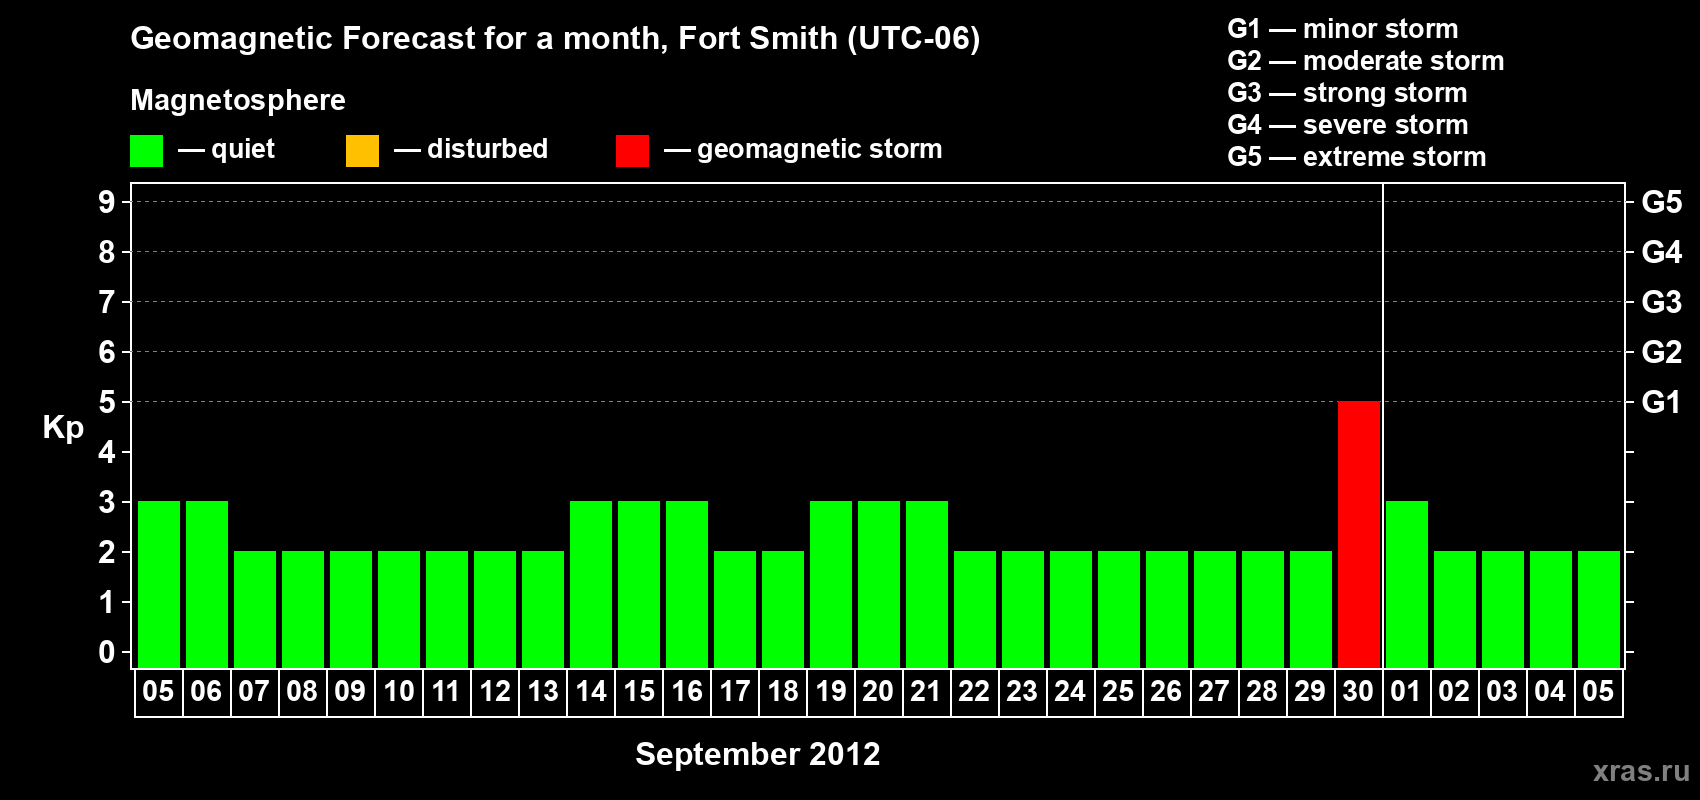Click the 'Magnetosphere' heading
The image size is (1700, 800).
(x=238, y=101)
